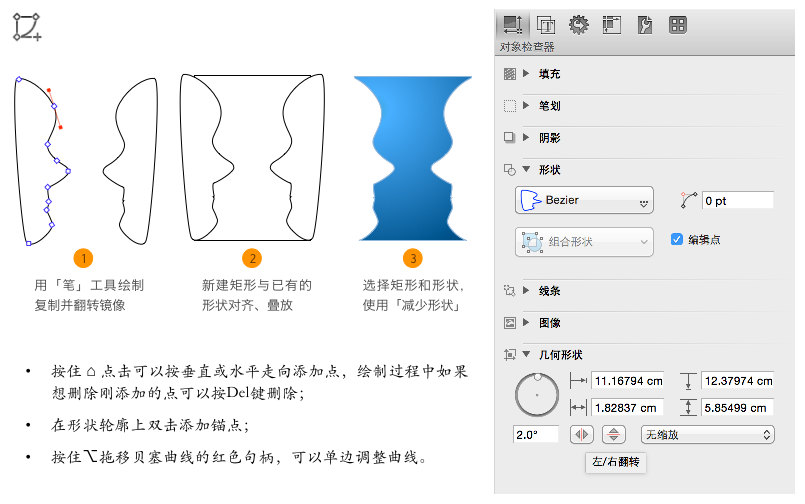This screenshot has height=504, width=805.
Task: Click the 2.0° rotation angle field
Action: [535, 435]
